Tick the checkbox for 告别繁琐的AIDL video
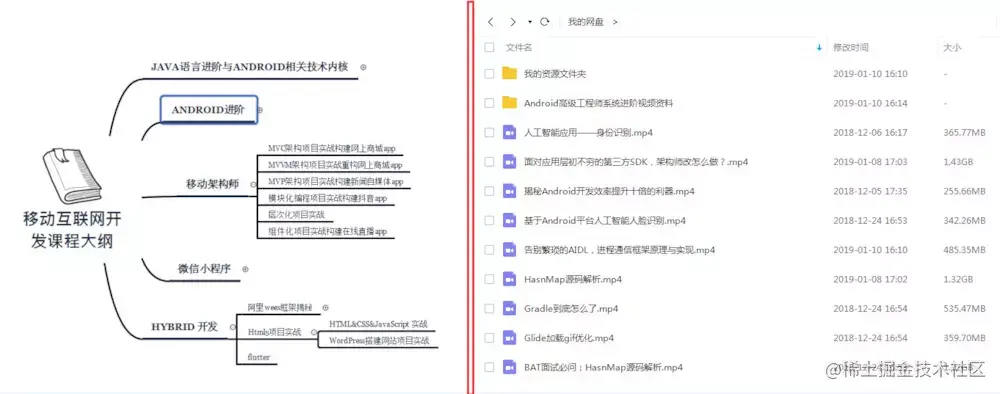 coord(489,250)
